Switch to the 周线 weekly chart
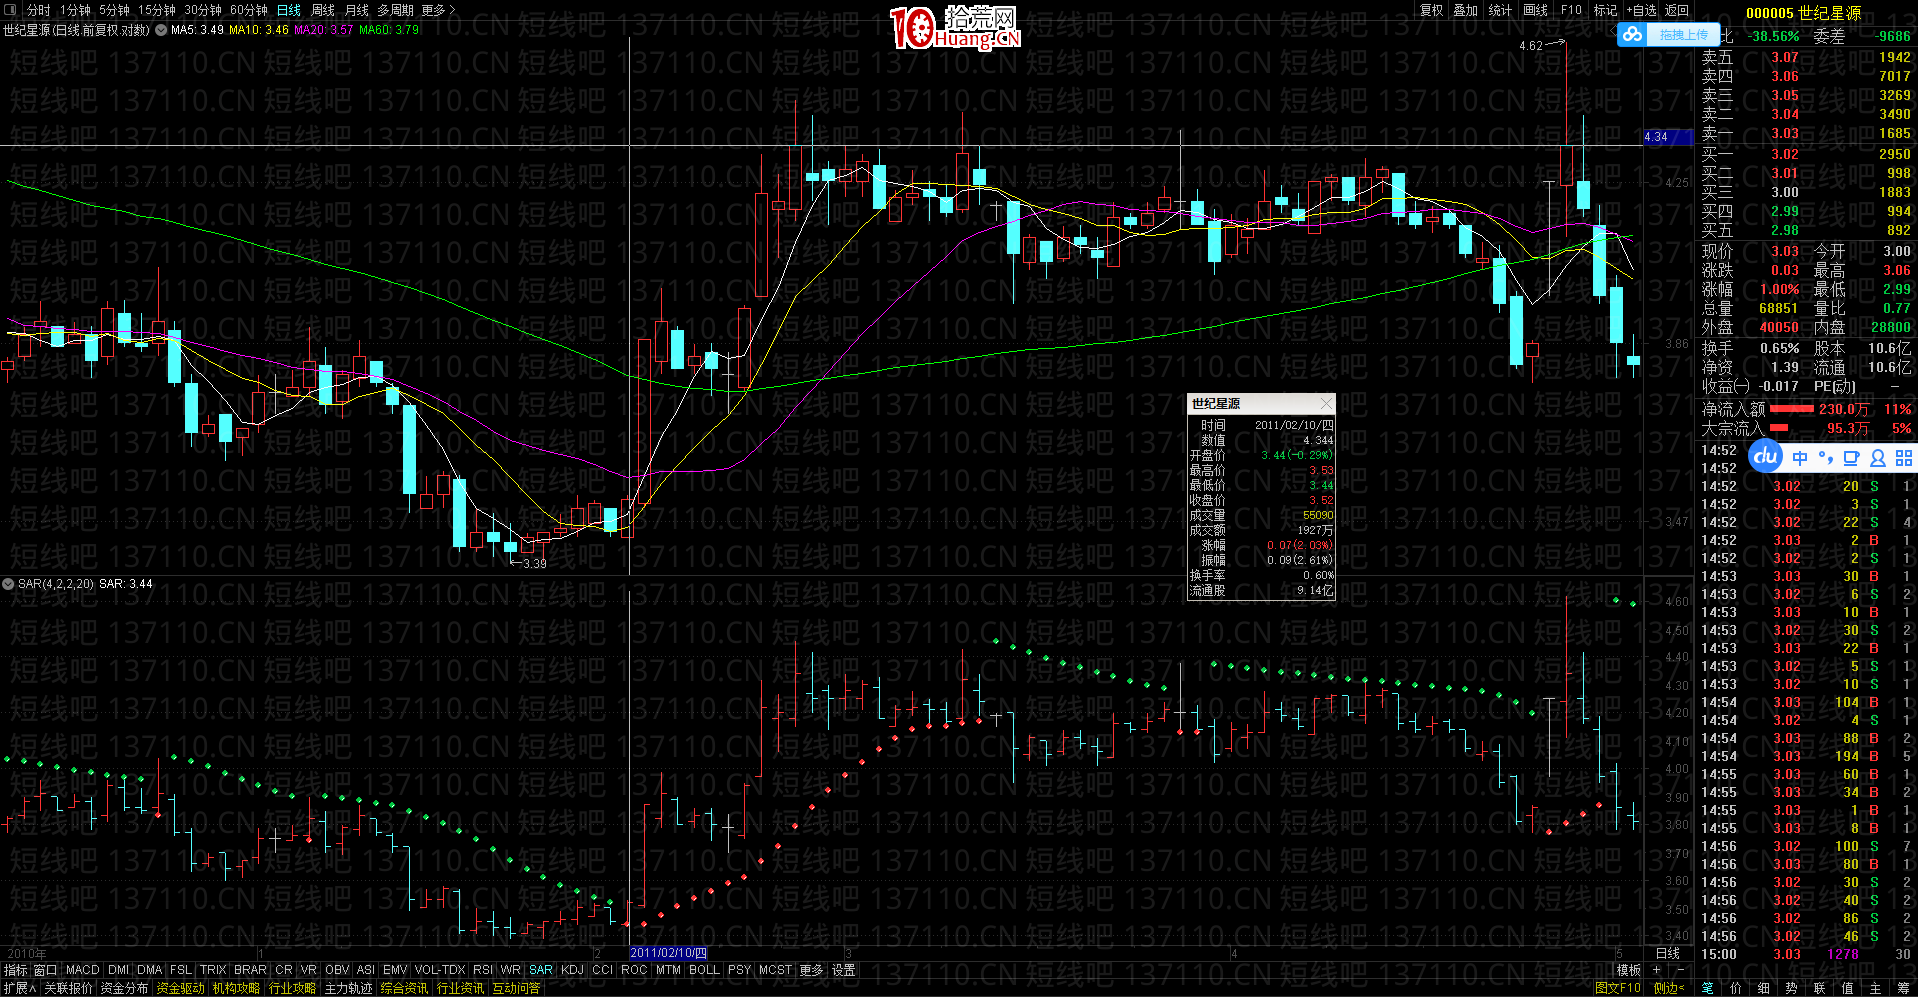Screen dimensions: 1918x997 323,10
